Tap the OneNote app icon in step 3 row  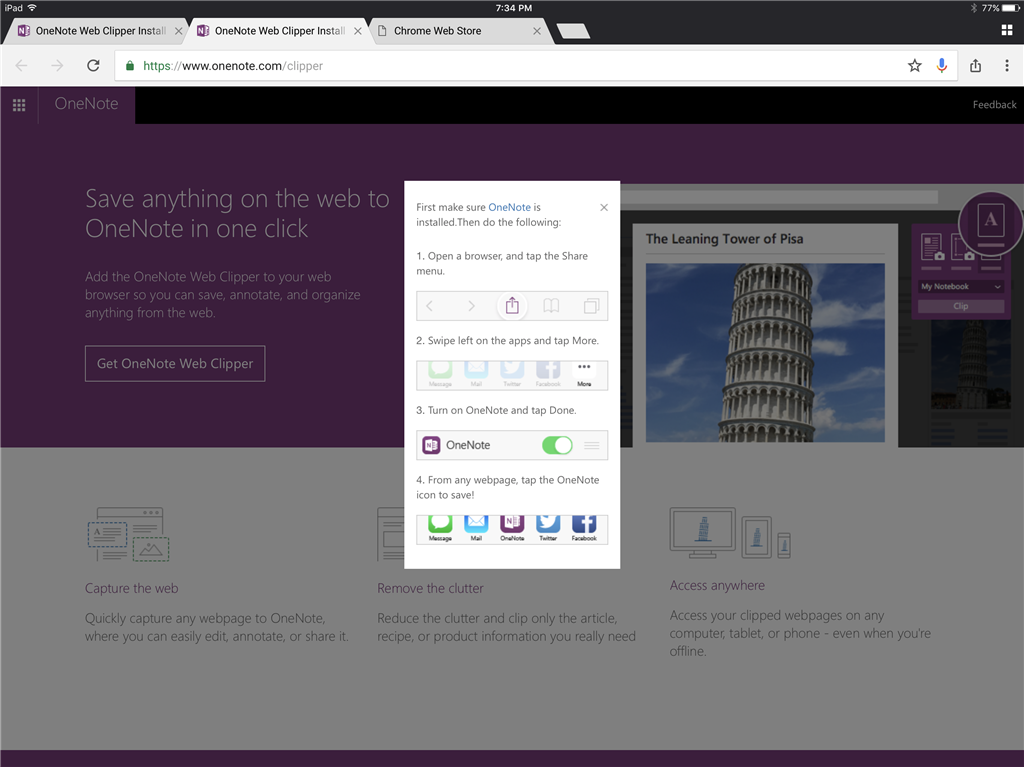pos(431,445)
